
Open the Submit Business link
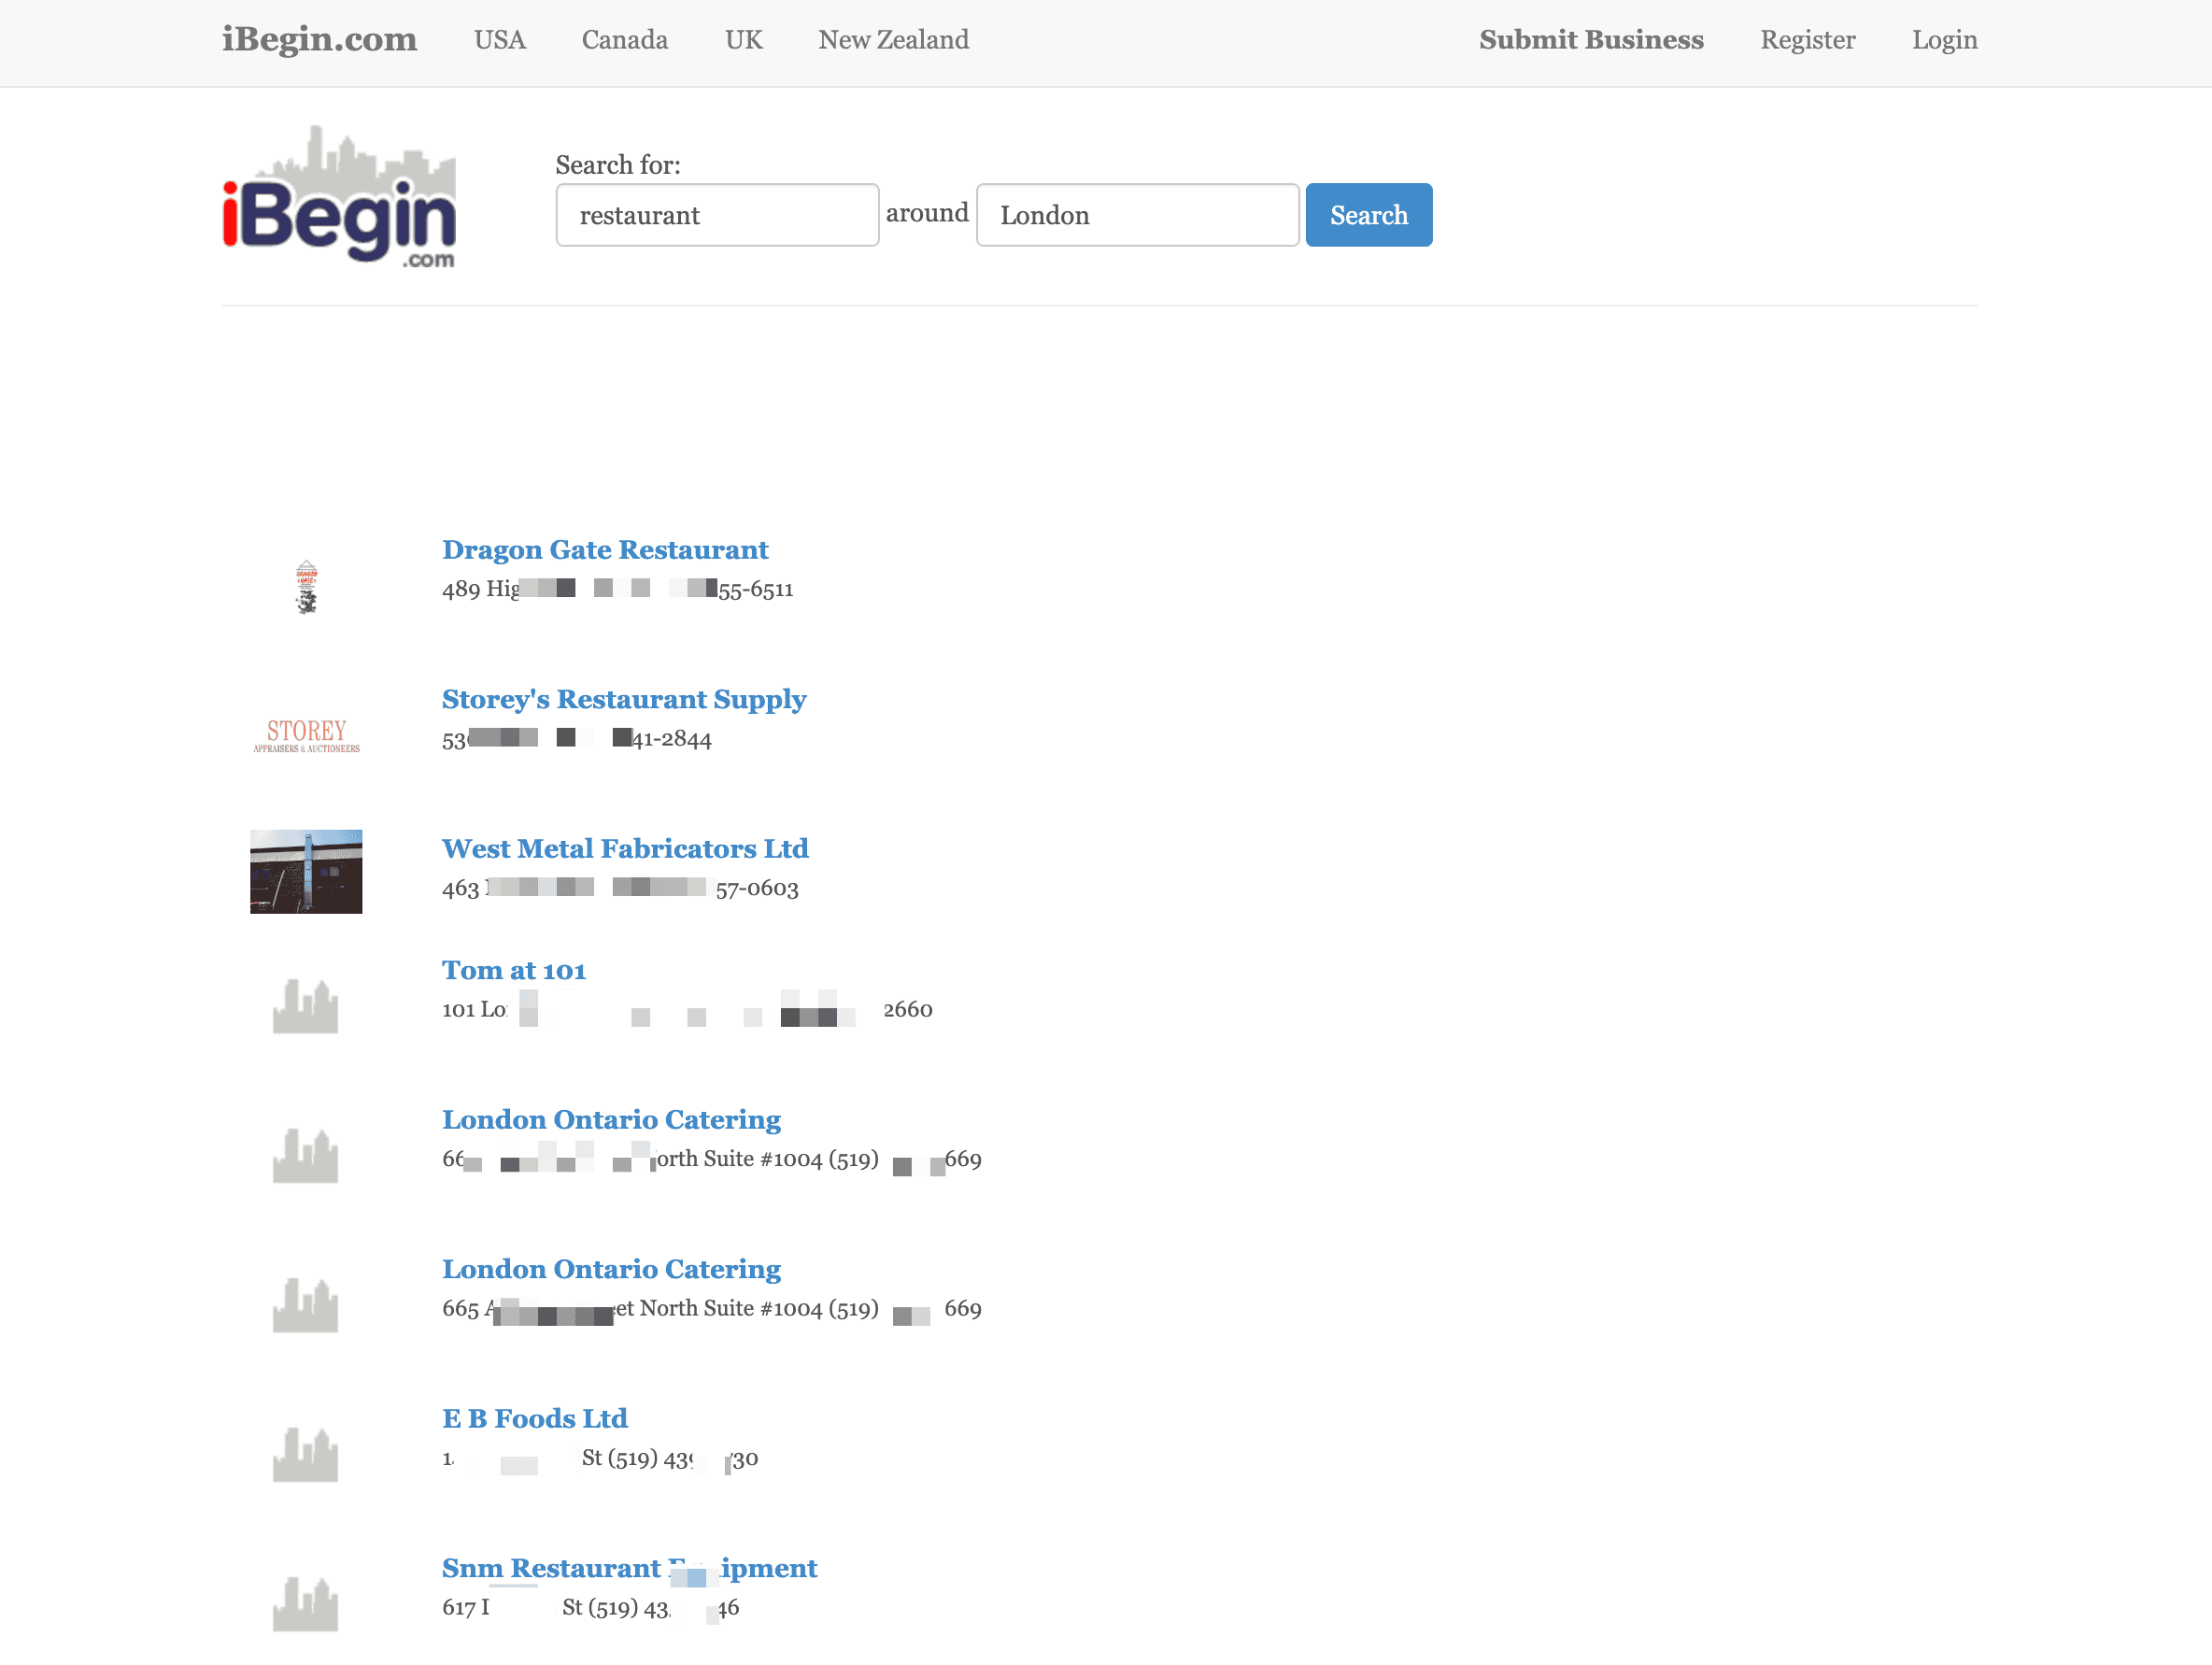[1591, 40]
